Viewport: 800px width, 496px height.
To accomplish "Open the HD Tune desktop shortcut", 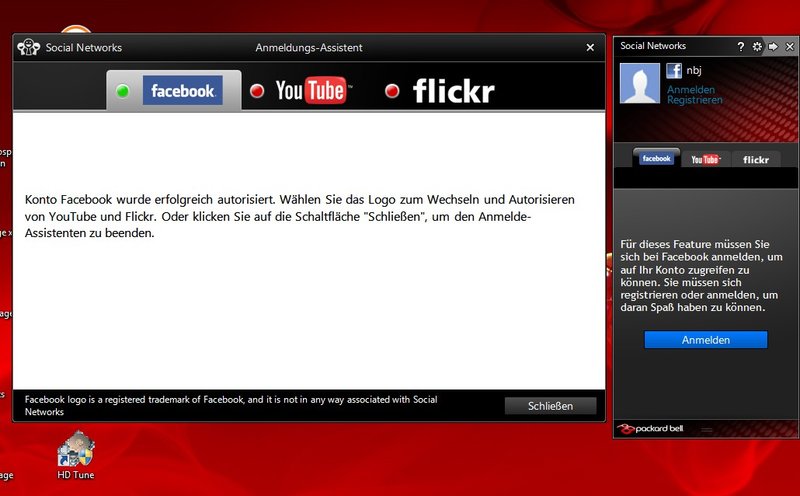I will coord(76,455).
